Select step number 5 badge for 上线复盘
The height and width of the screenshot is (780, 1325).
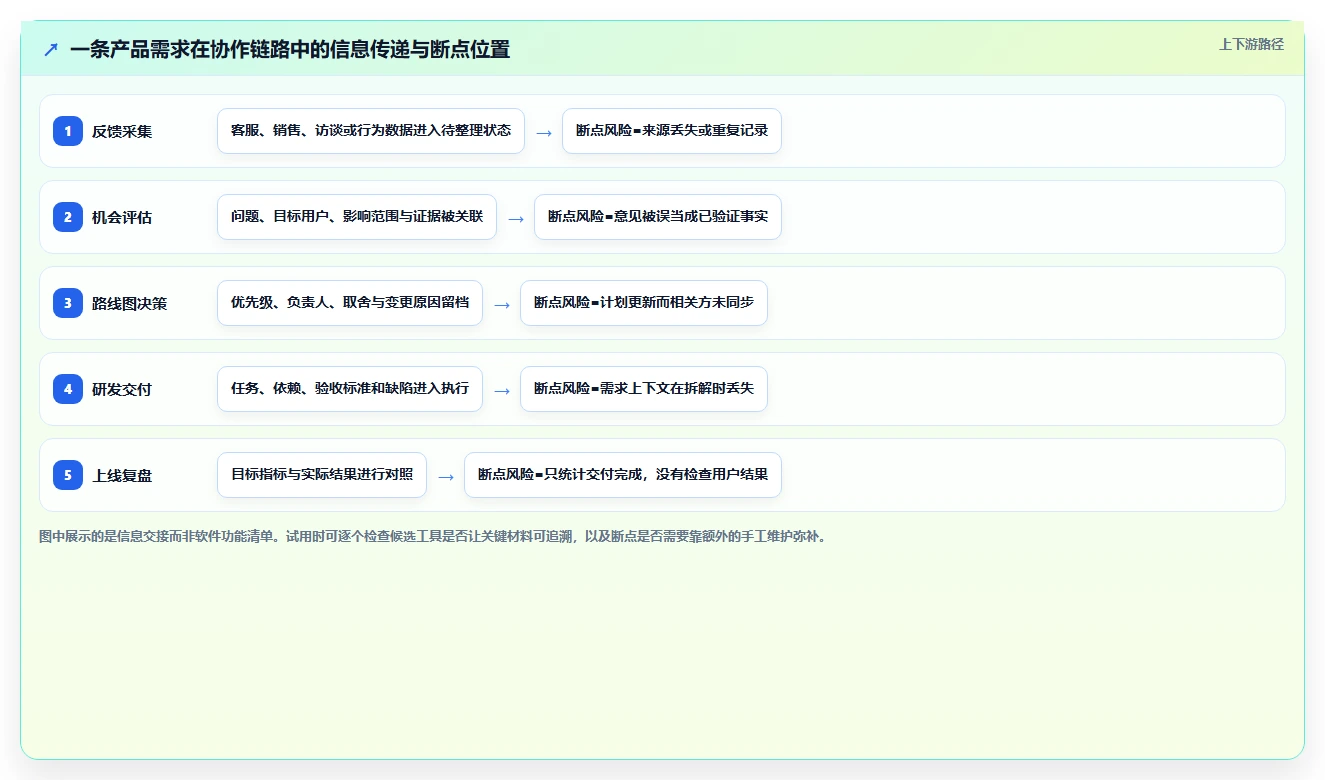[68, 475]
